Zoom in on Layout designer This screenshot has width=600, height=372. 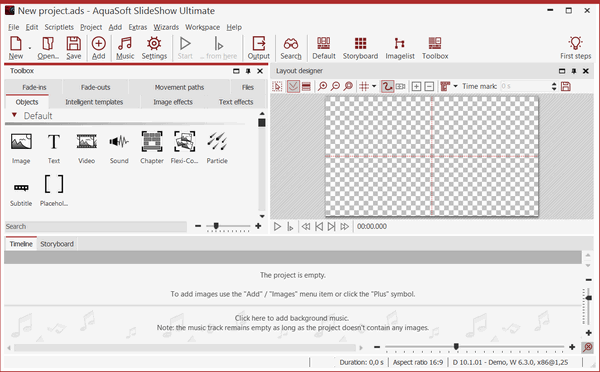pyautogui.click(x=323, y=86)
